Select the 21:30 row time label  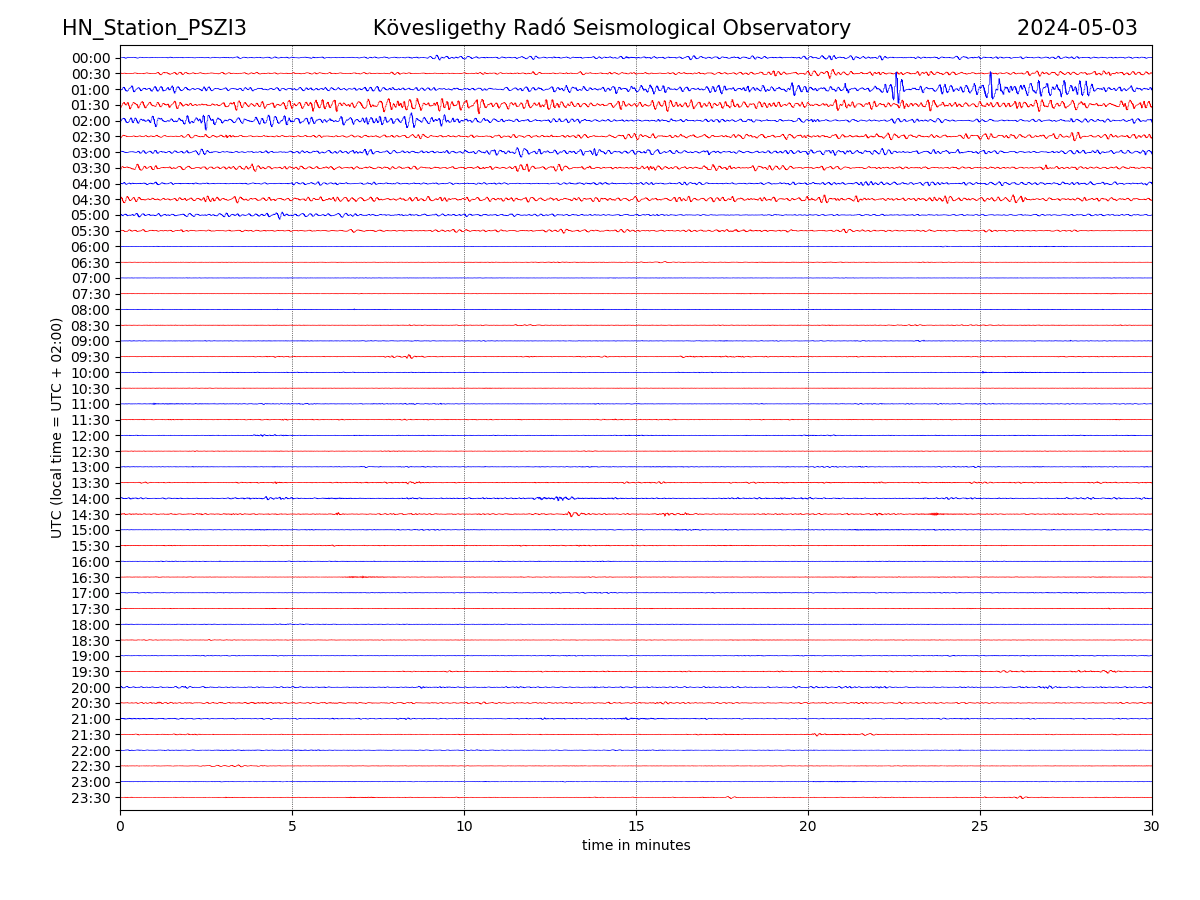[91, 735]
